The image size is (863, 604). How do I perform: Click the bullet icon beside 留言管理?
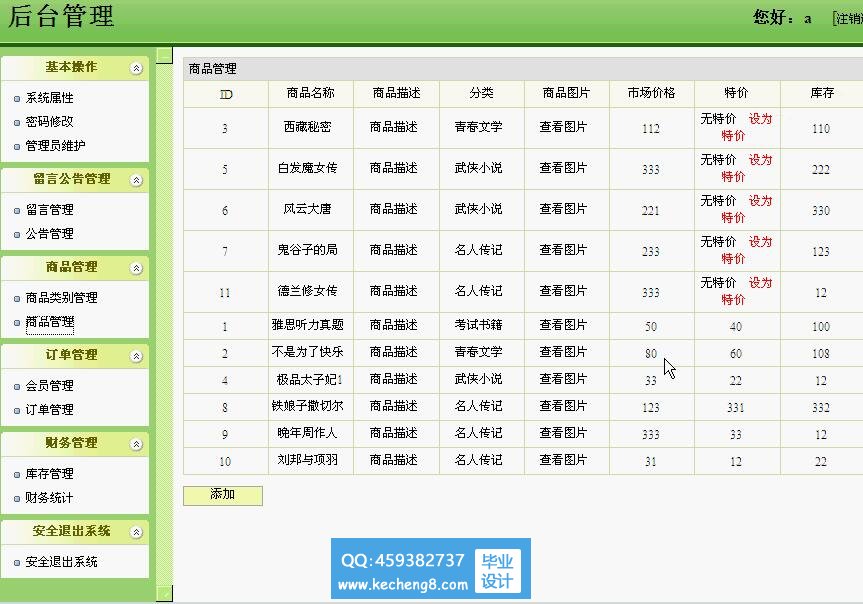click(17, 211)
